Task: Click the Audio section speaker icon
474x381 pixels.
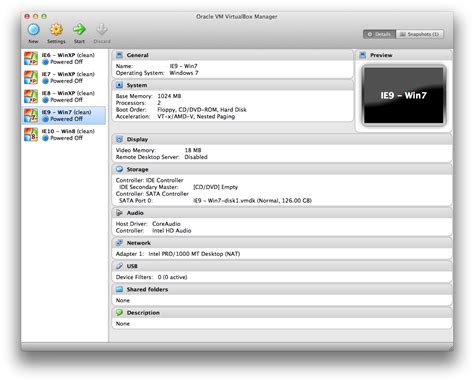Action: (x=119, y=213)
